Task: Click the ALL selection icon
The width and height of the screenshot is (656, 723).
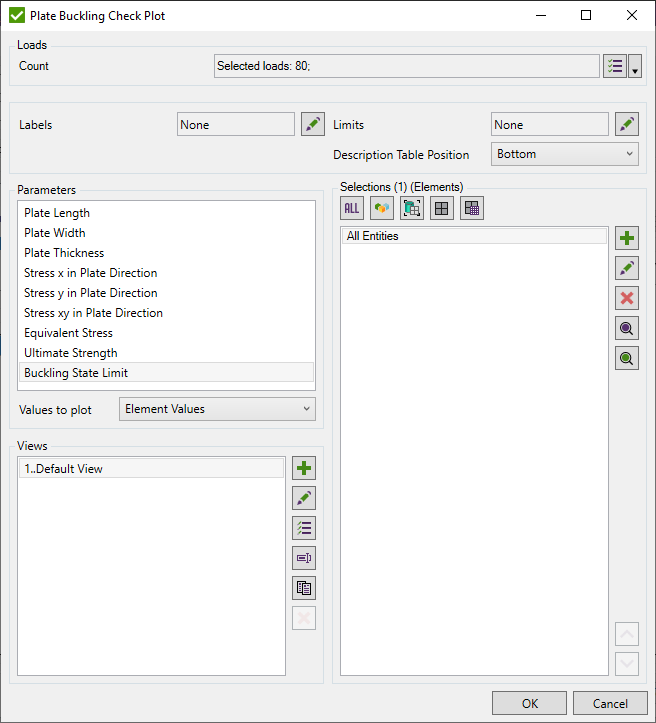Action: (x=352, y=208)
